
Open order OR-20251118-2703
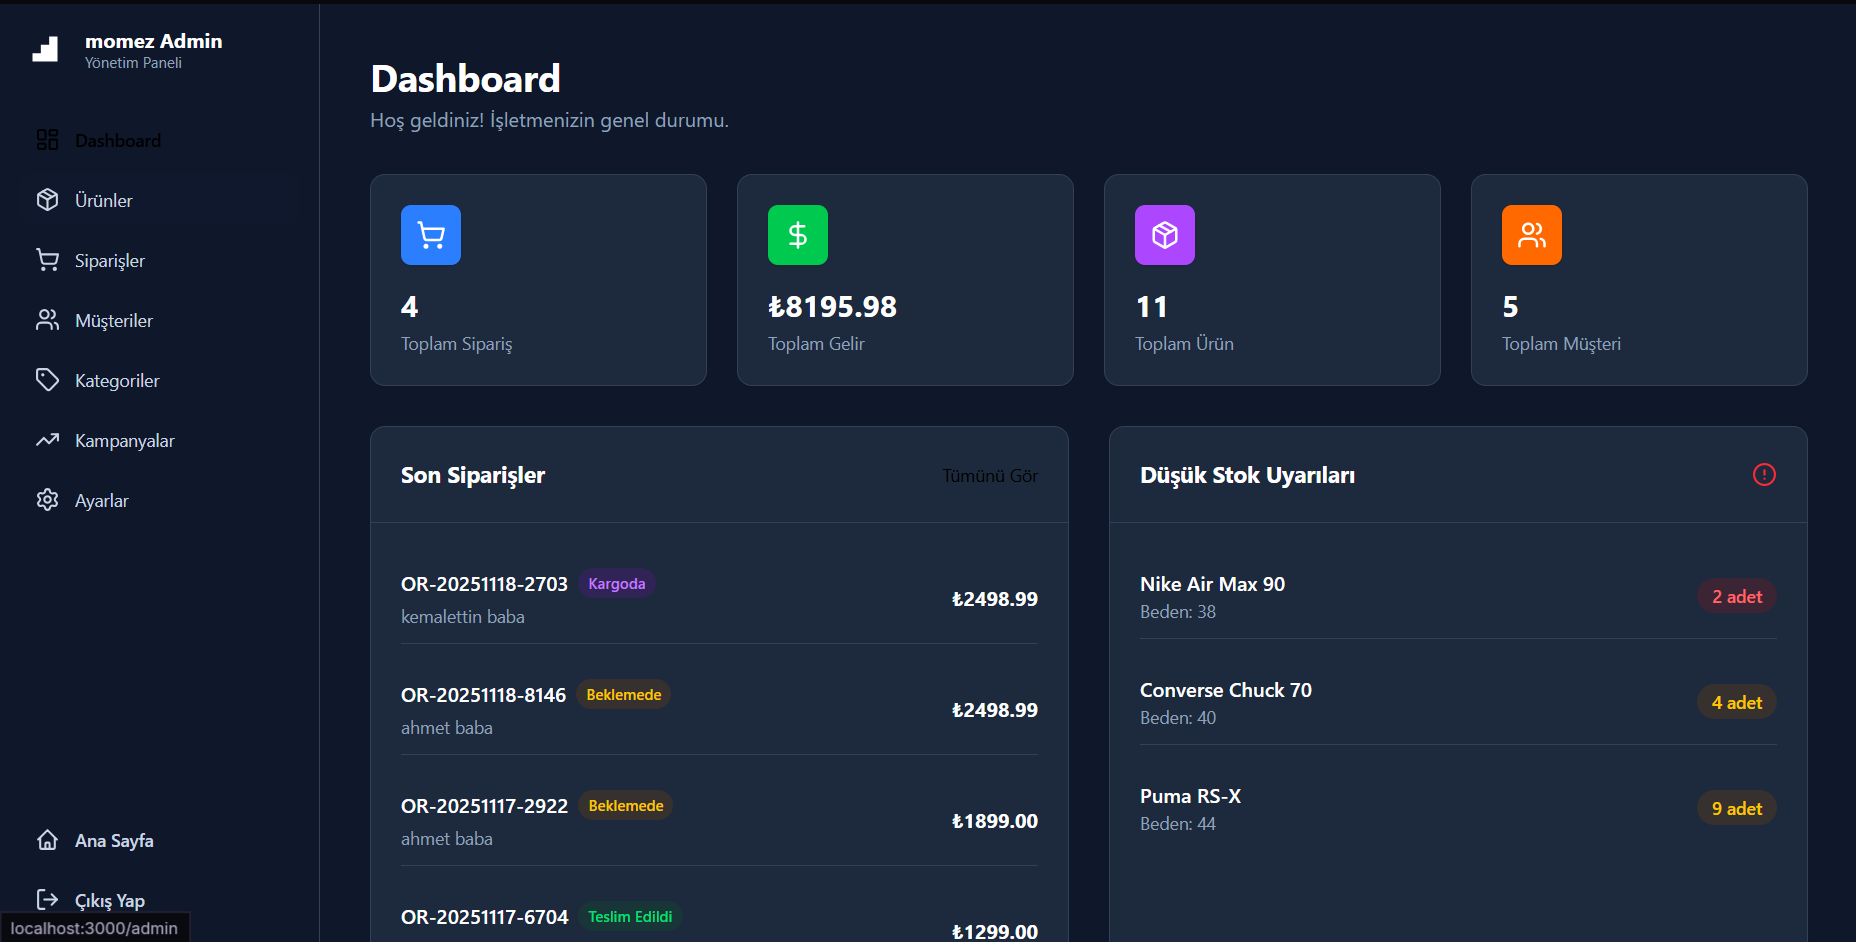coord(484,584)
